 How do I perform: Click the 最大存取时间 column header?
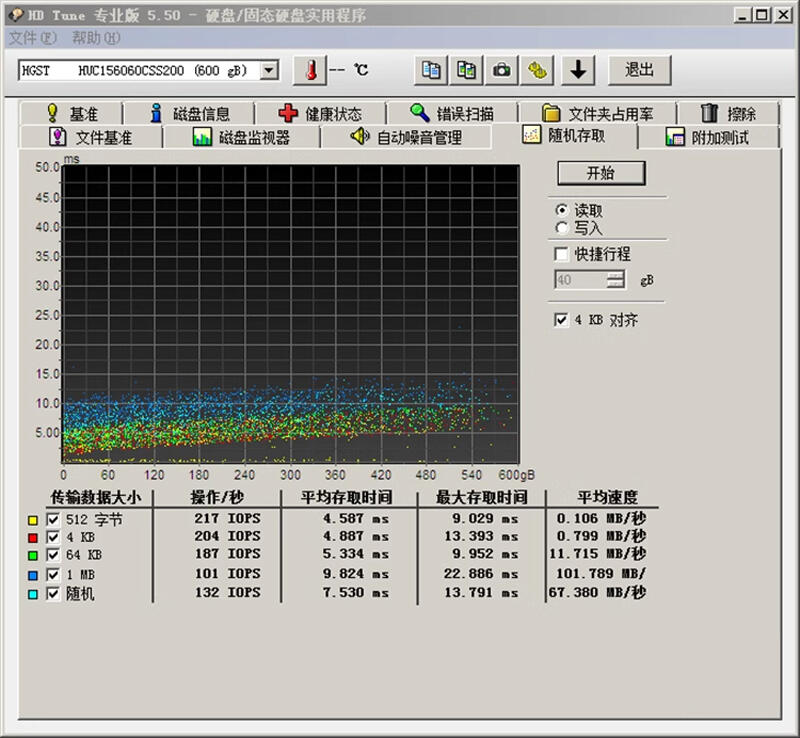[x=482, y=497]
